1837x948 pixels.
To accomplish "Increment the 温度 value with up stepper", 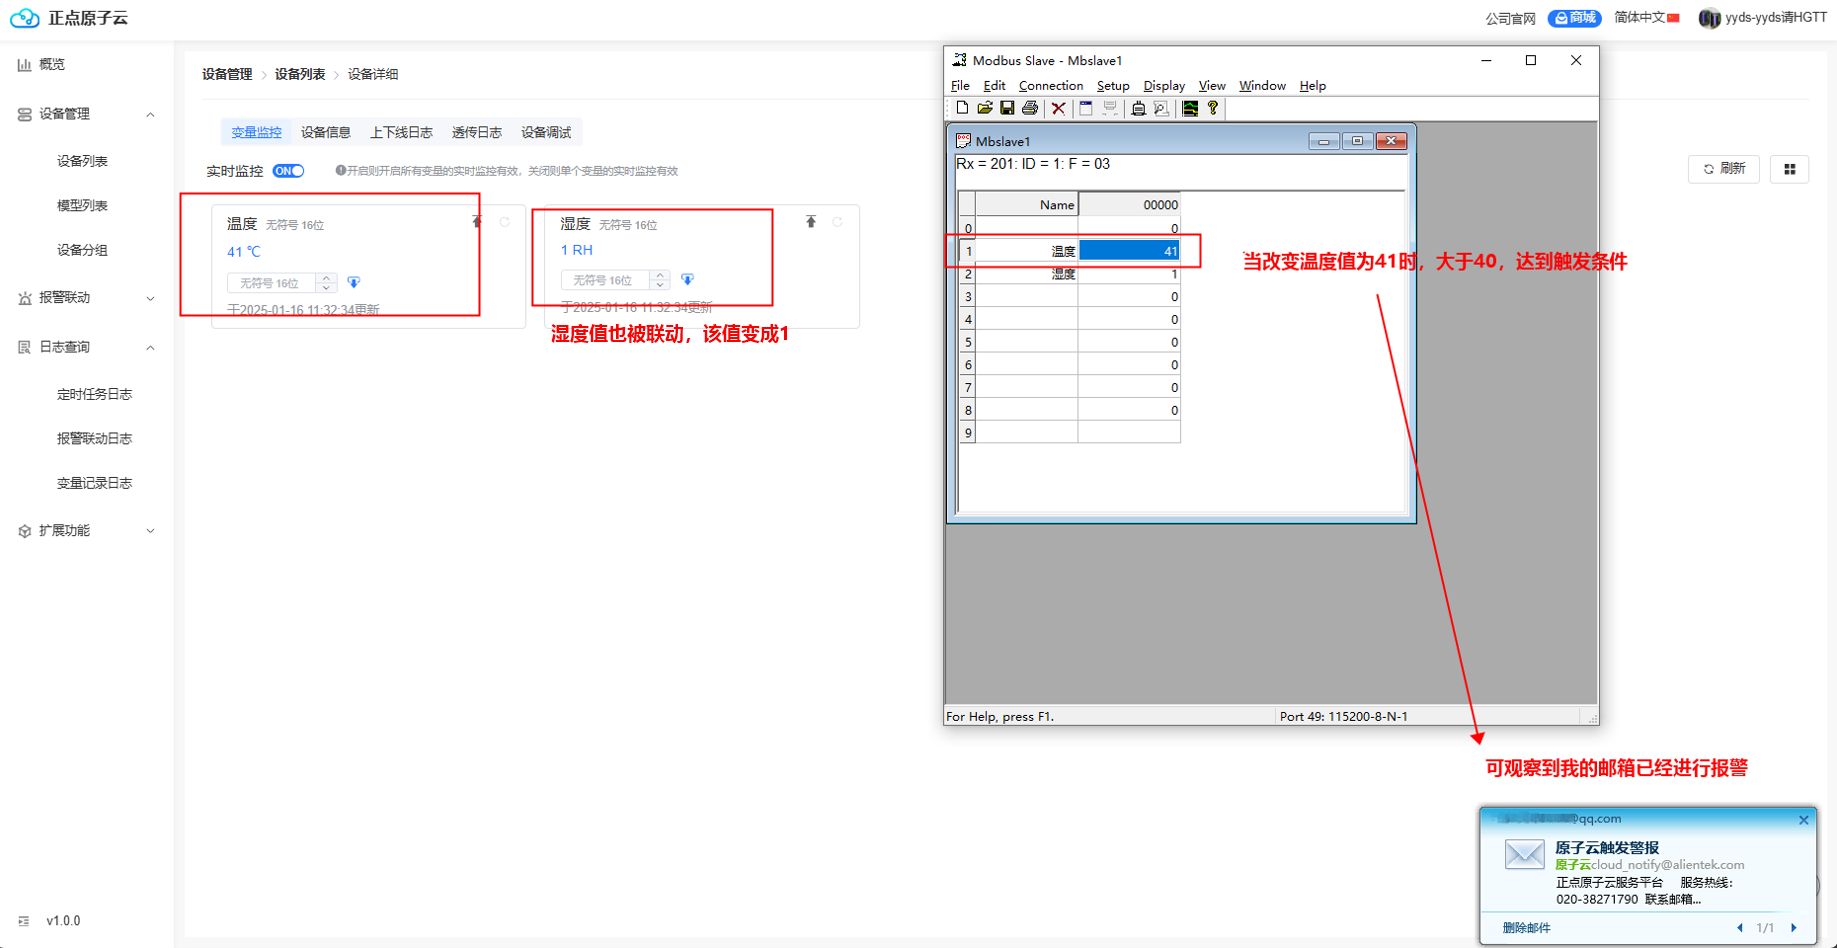I will click(x=326, y=278).
